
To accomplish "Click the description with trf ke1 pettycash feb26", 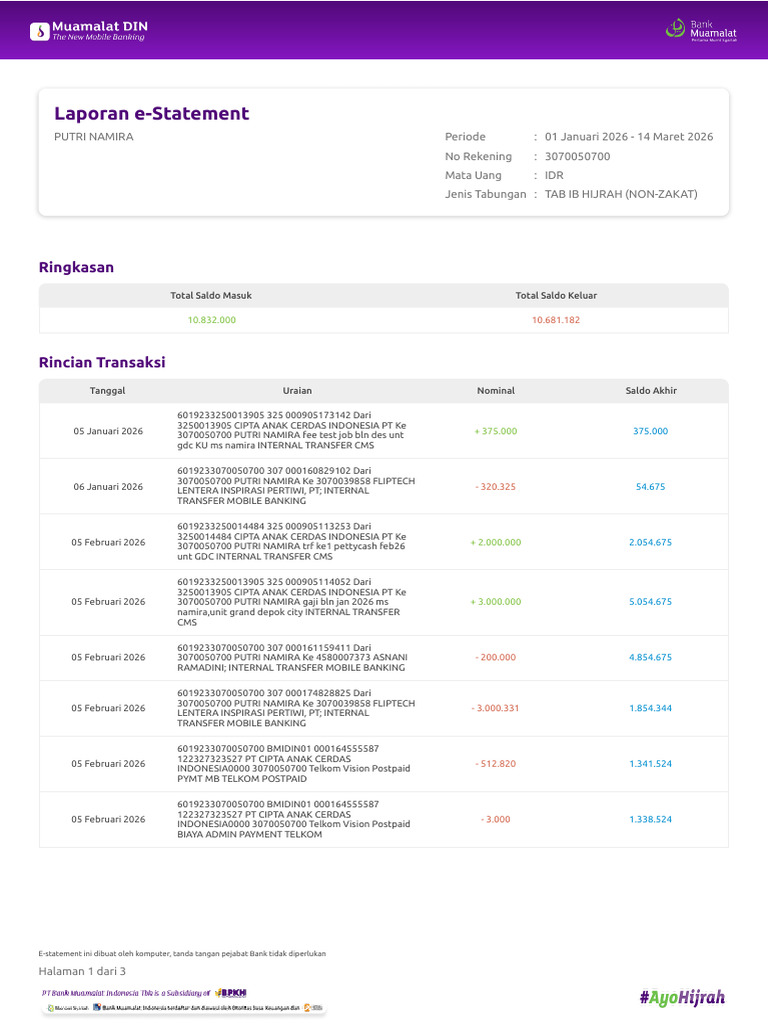I will [291, 541].
